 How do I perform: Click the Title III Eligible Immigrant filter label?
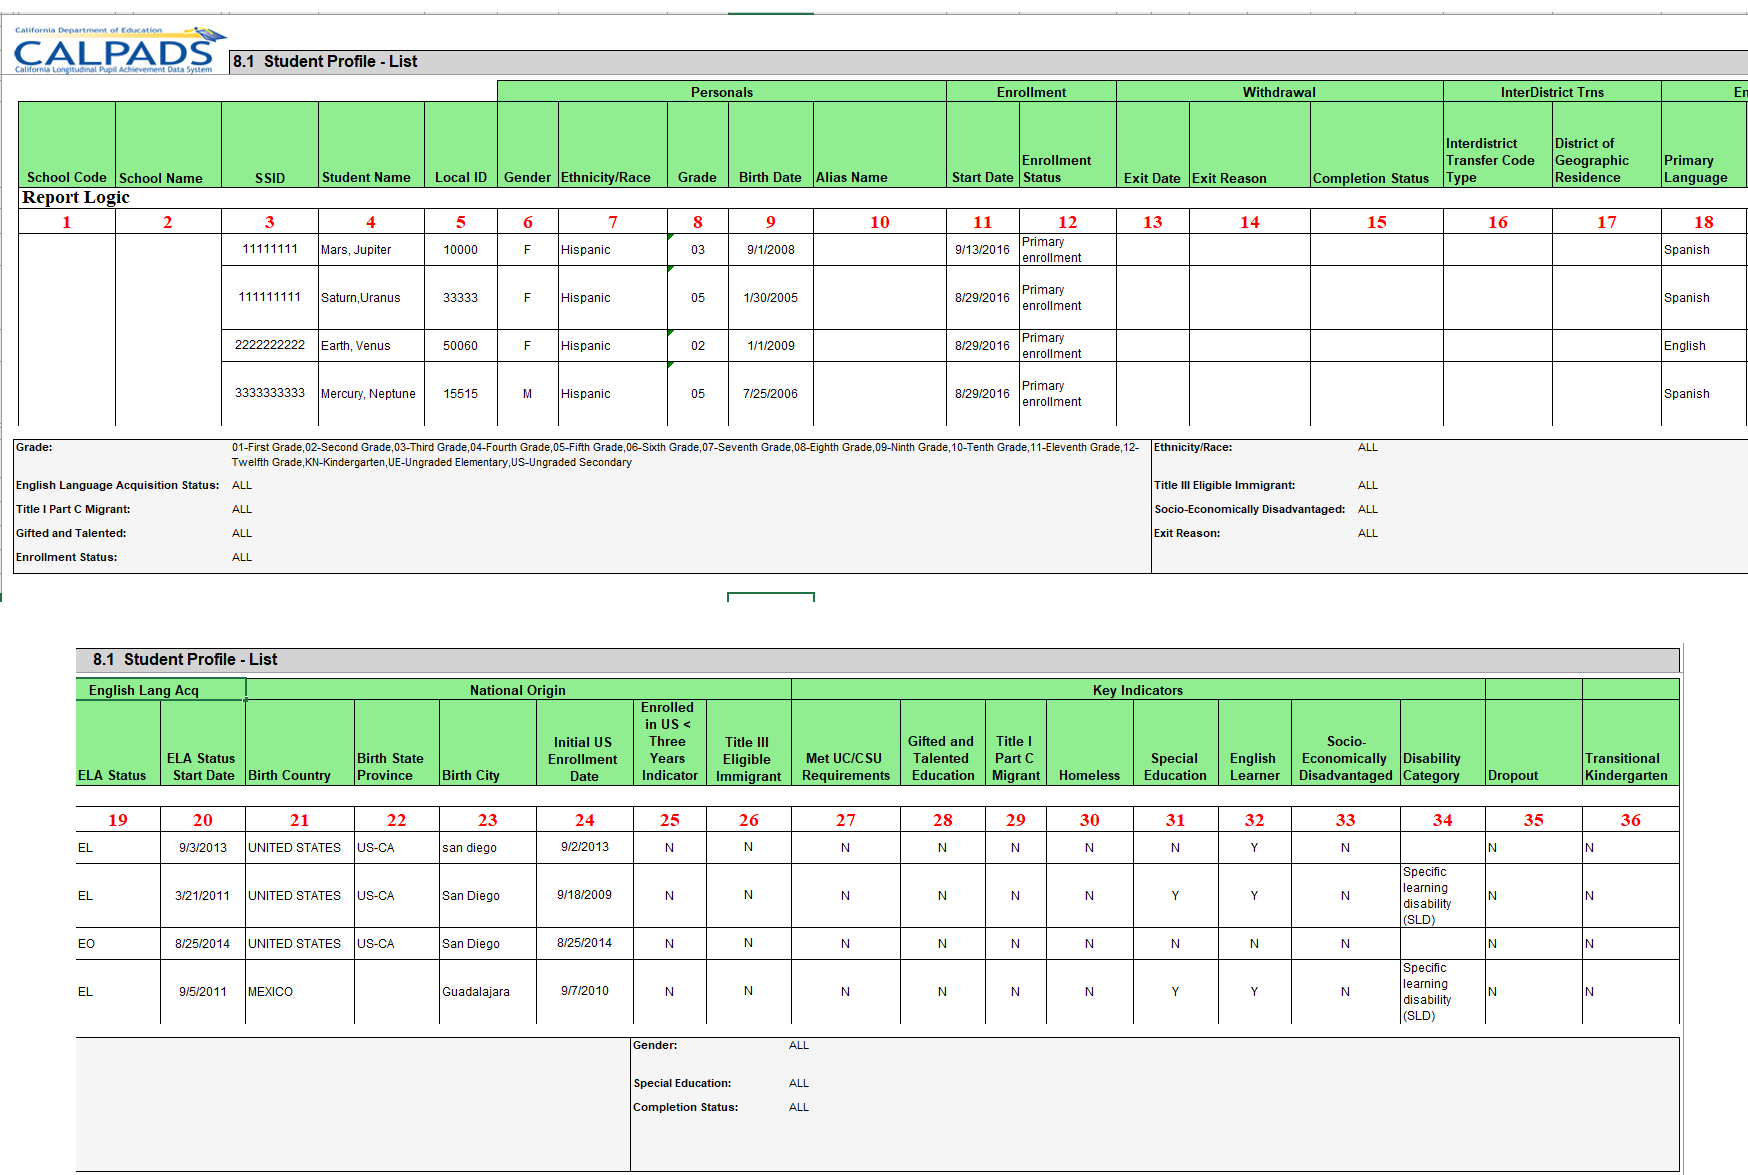(x=1225, y=485)
